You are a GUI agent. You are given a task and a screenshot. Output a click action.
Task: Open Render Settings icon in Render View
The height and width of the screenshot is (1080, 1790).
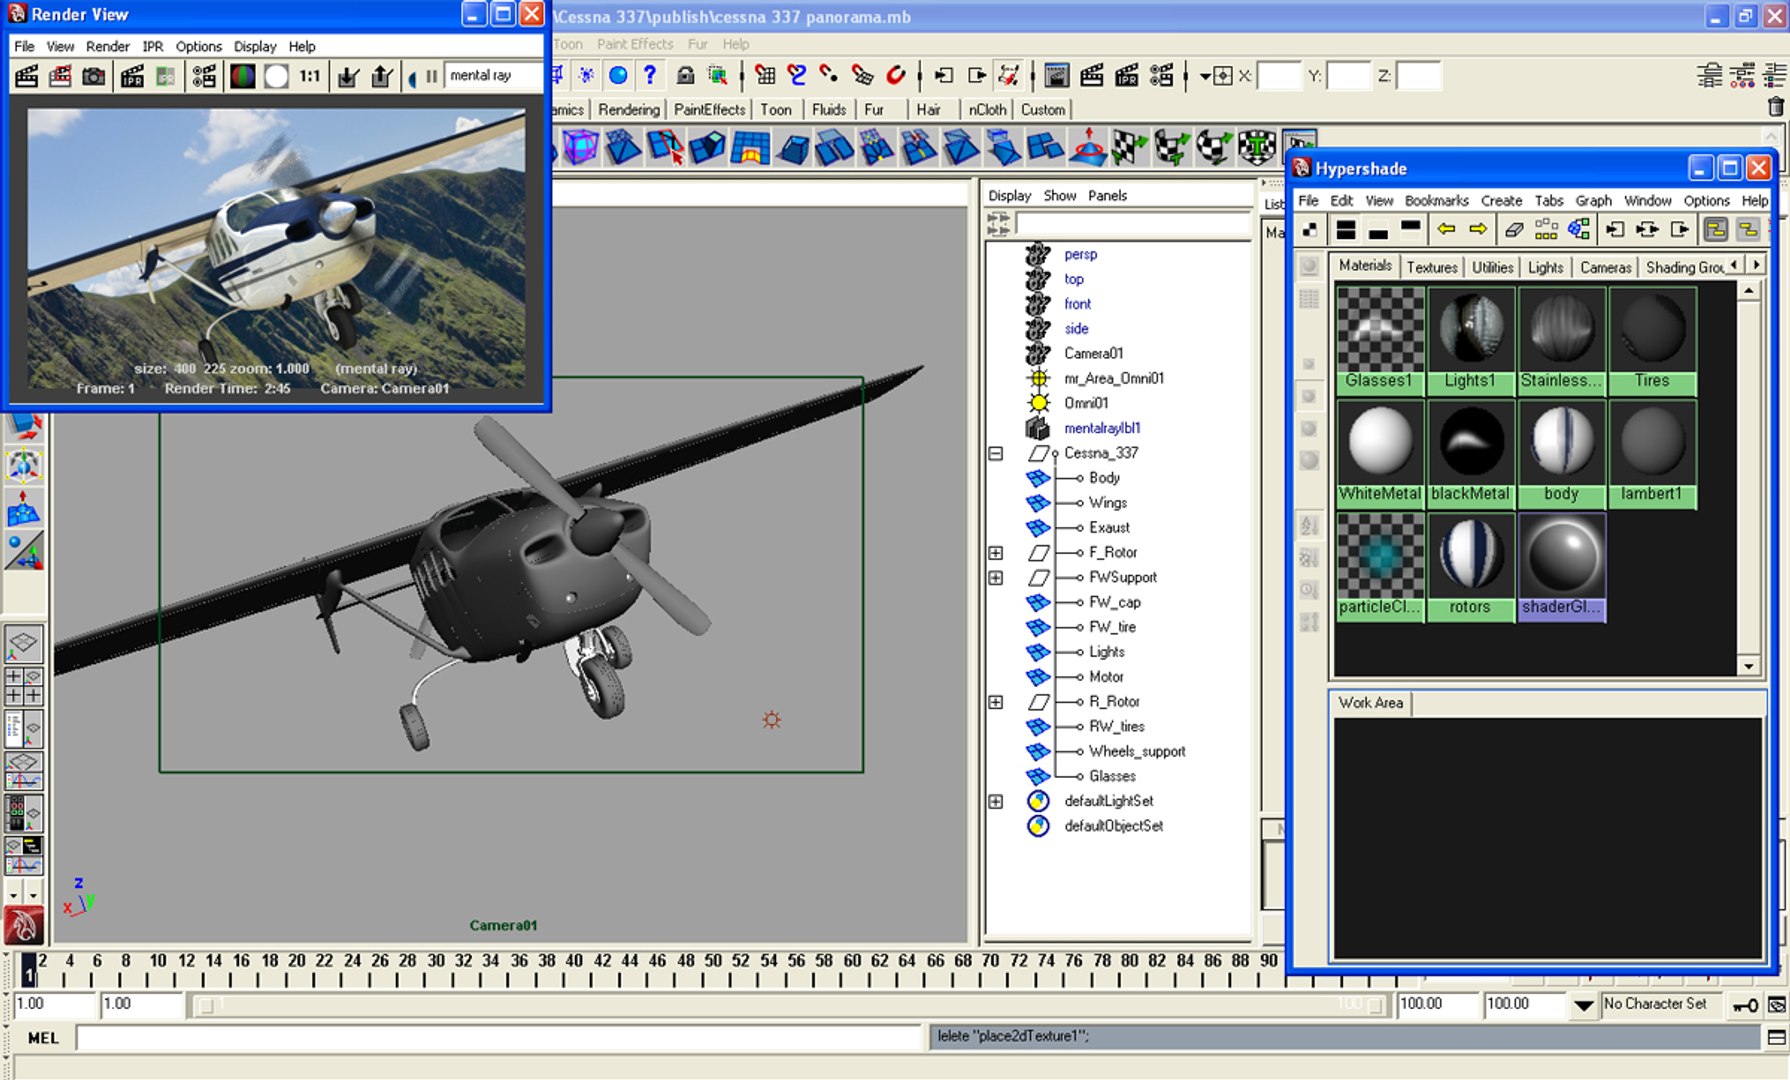204,76
